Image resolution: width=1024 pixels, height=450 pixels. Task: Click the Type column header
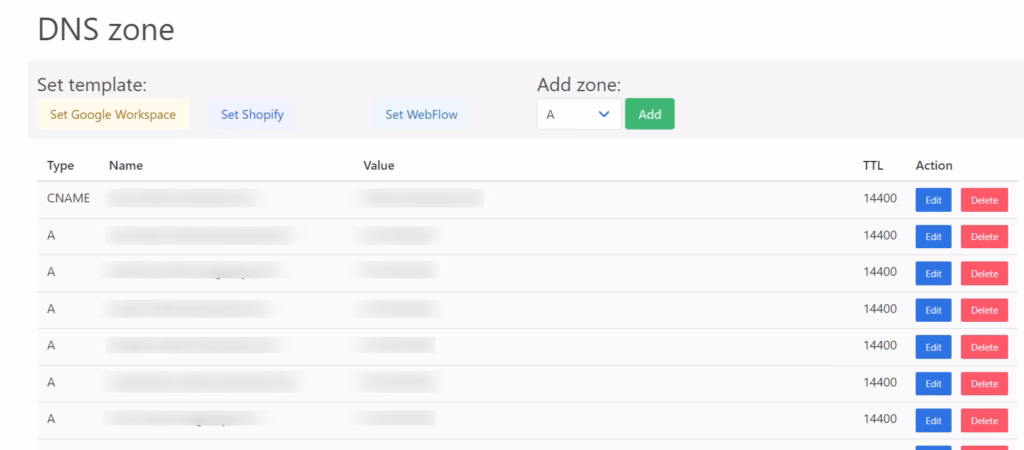[60, 166]
